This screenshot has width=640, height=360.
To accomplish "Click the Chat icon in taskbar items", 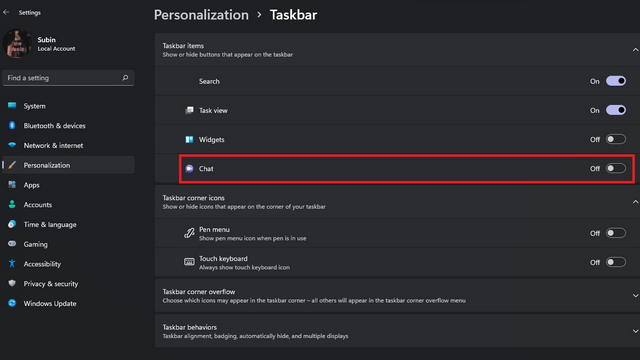I will pyautogui.click(x=189, y=169).
